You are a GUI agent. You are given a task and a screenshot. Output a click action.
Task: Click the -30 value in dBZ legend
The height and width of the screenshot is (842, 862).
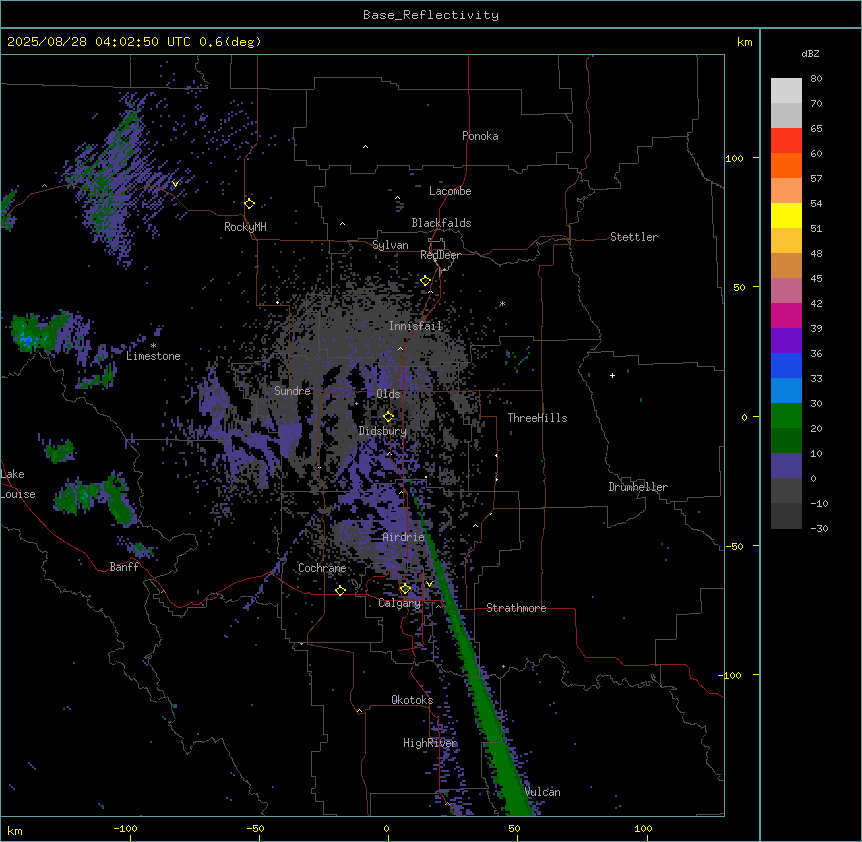click(819, 528)
